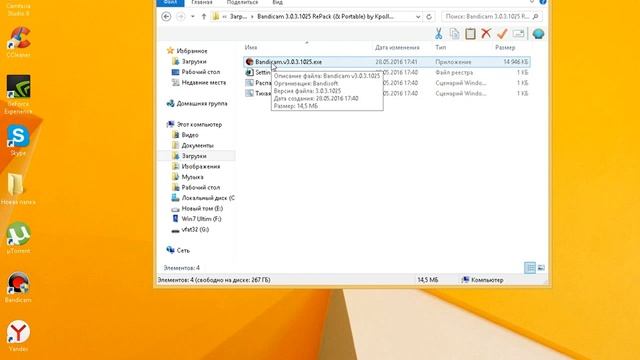This screenshot has width=640, height=360.
Task: Click the ribbon help question icon
Action: [x=543, y=2]
